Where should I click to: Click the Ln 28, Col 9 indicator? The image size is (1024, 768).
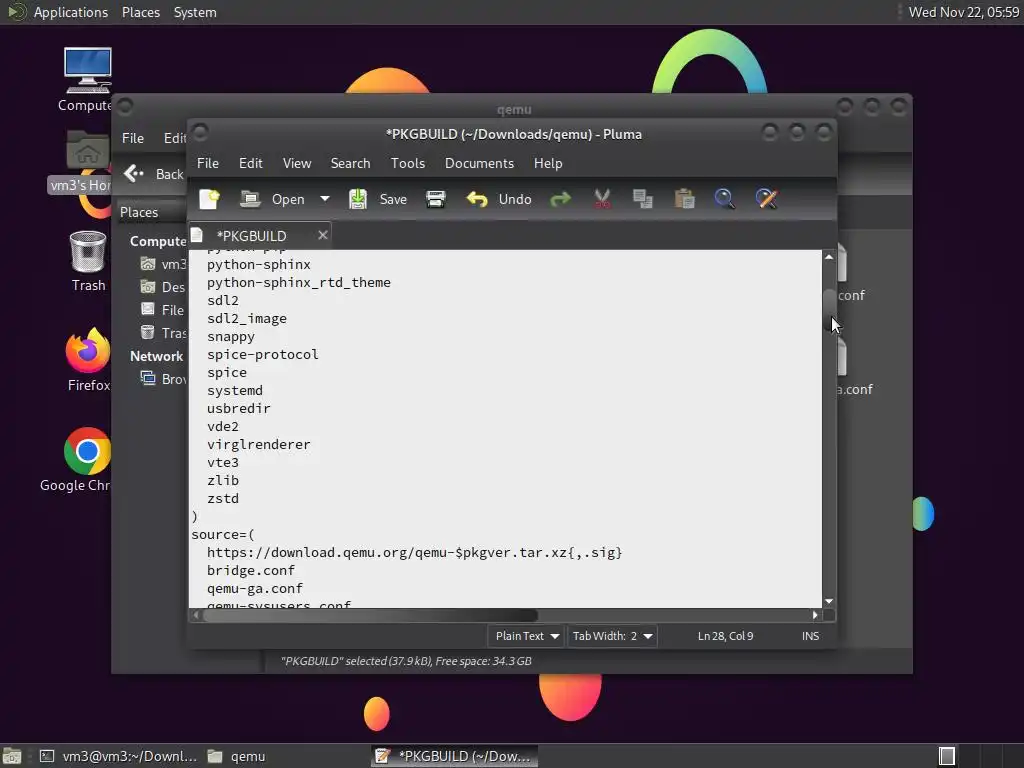click(725, 636)
